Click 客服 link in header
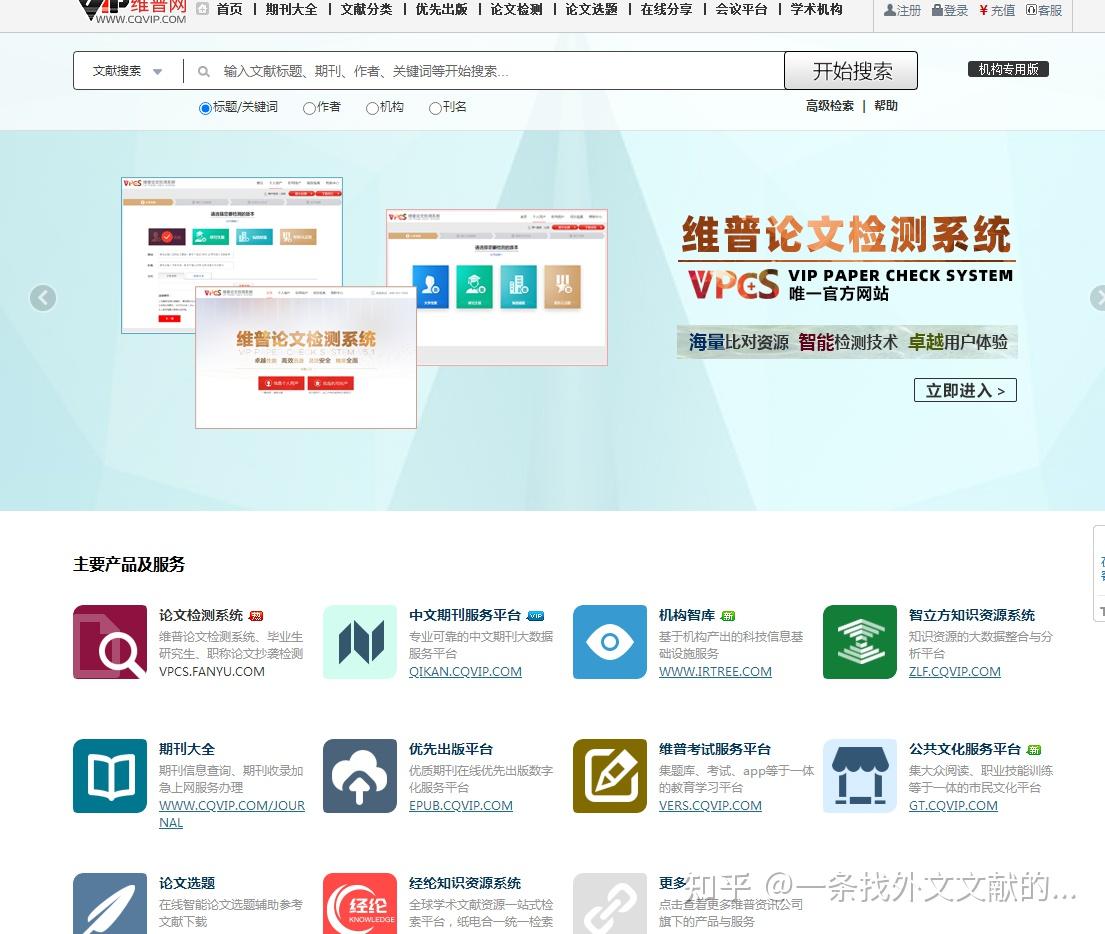The width and height of the screenshot is (1105, 934). 1044,11
